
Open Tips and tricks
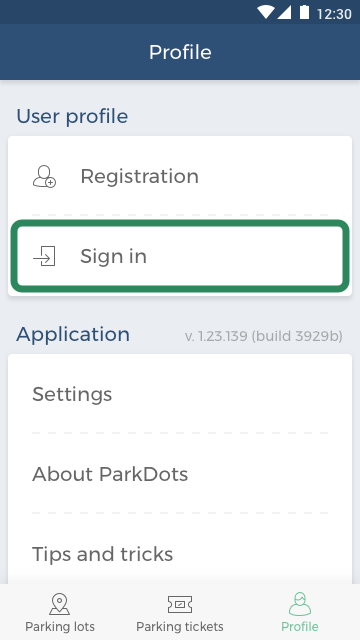(x=180, y=554)
